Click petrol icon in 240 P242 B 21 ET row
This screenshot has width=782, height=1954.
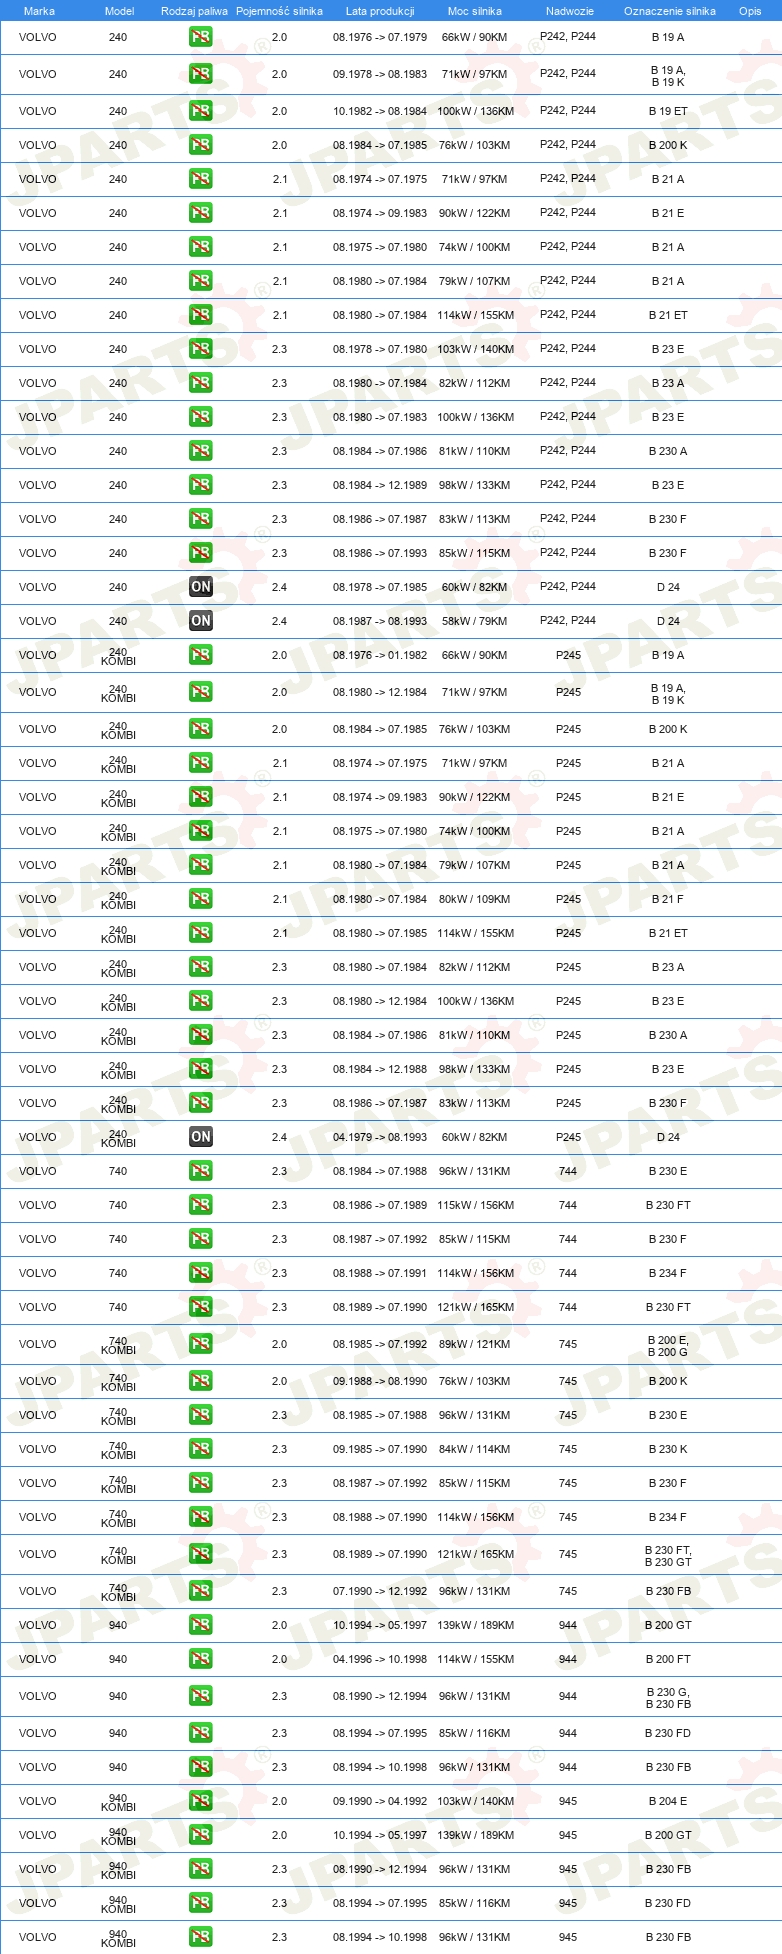200,315
